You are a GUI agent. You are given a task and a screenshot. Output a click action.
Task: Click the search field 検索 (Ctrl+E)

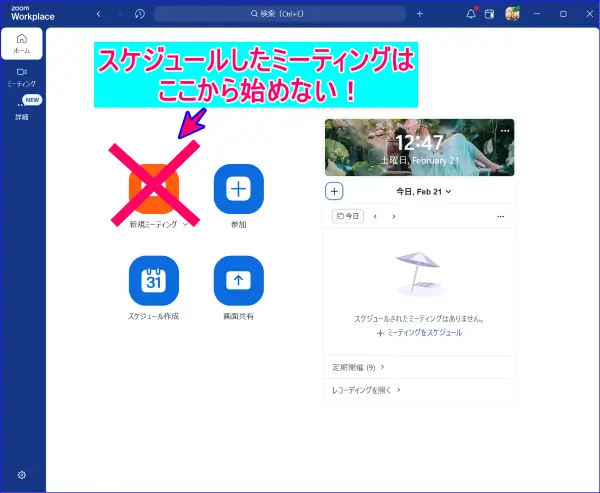click(x=280, y=14)
